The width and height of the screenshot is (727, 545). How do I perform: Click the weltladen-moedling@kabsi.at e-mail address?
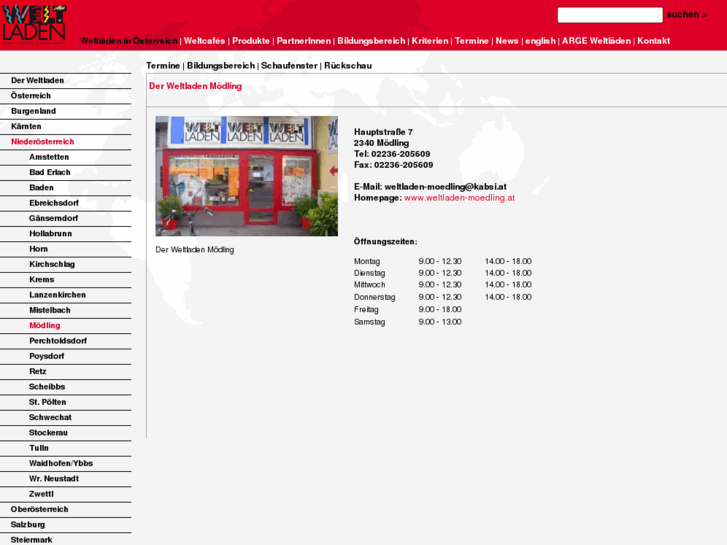pyautogui.click(x=446, y=186)
